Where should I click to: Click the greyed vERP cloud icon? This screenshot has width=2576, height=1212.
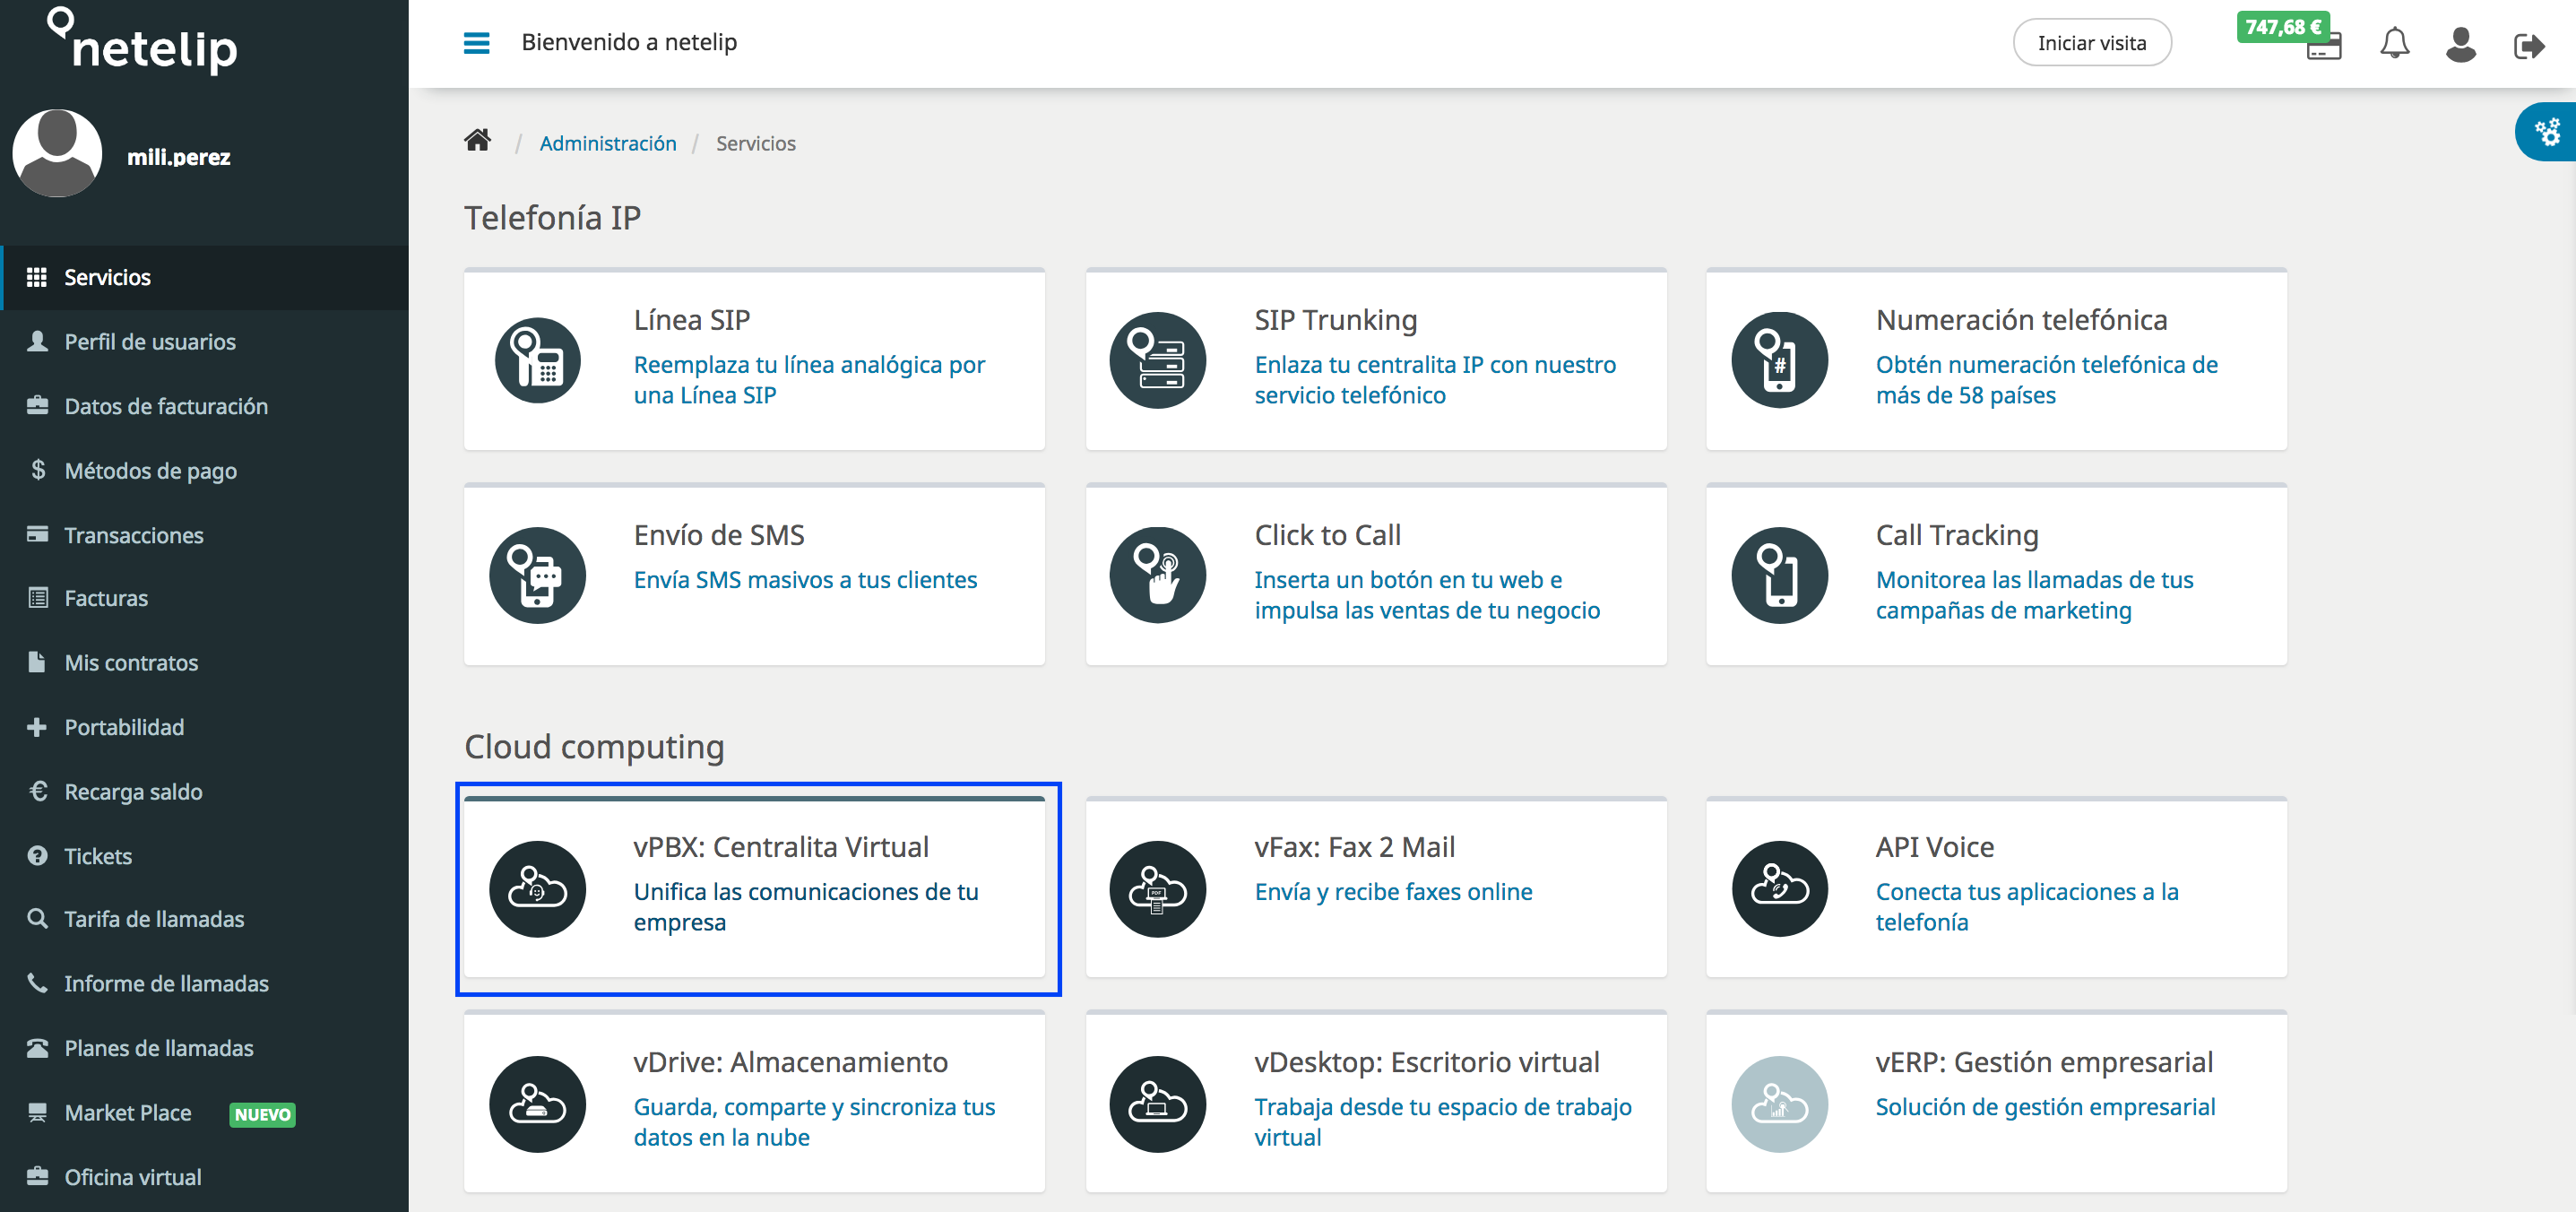(1779, 1104)
